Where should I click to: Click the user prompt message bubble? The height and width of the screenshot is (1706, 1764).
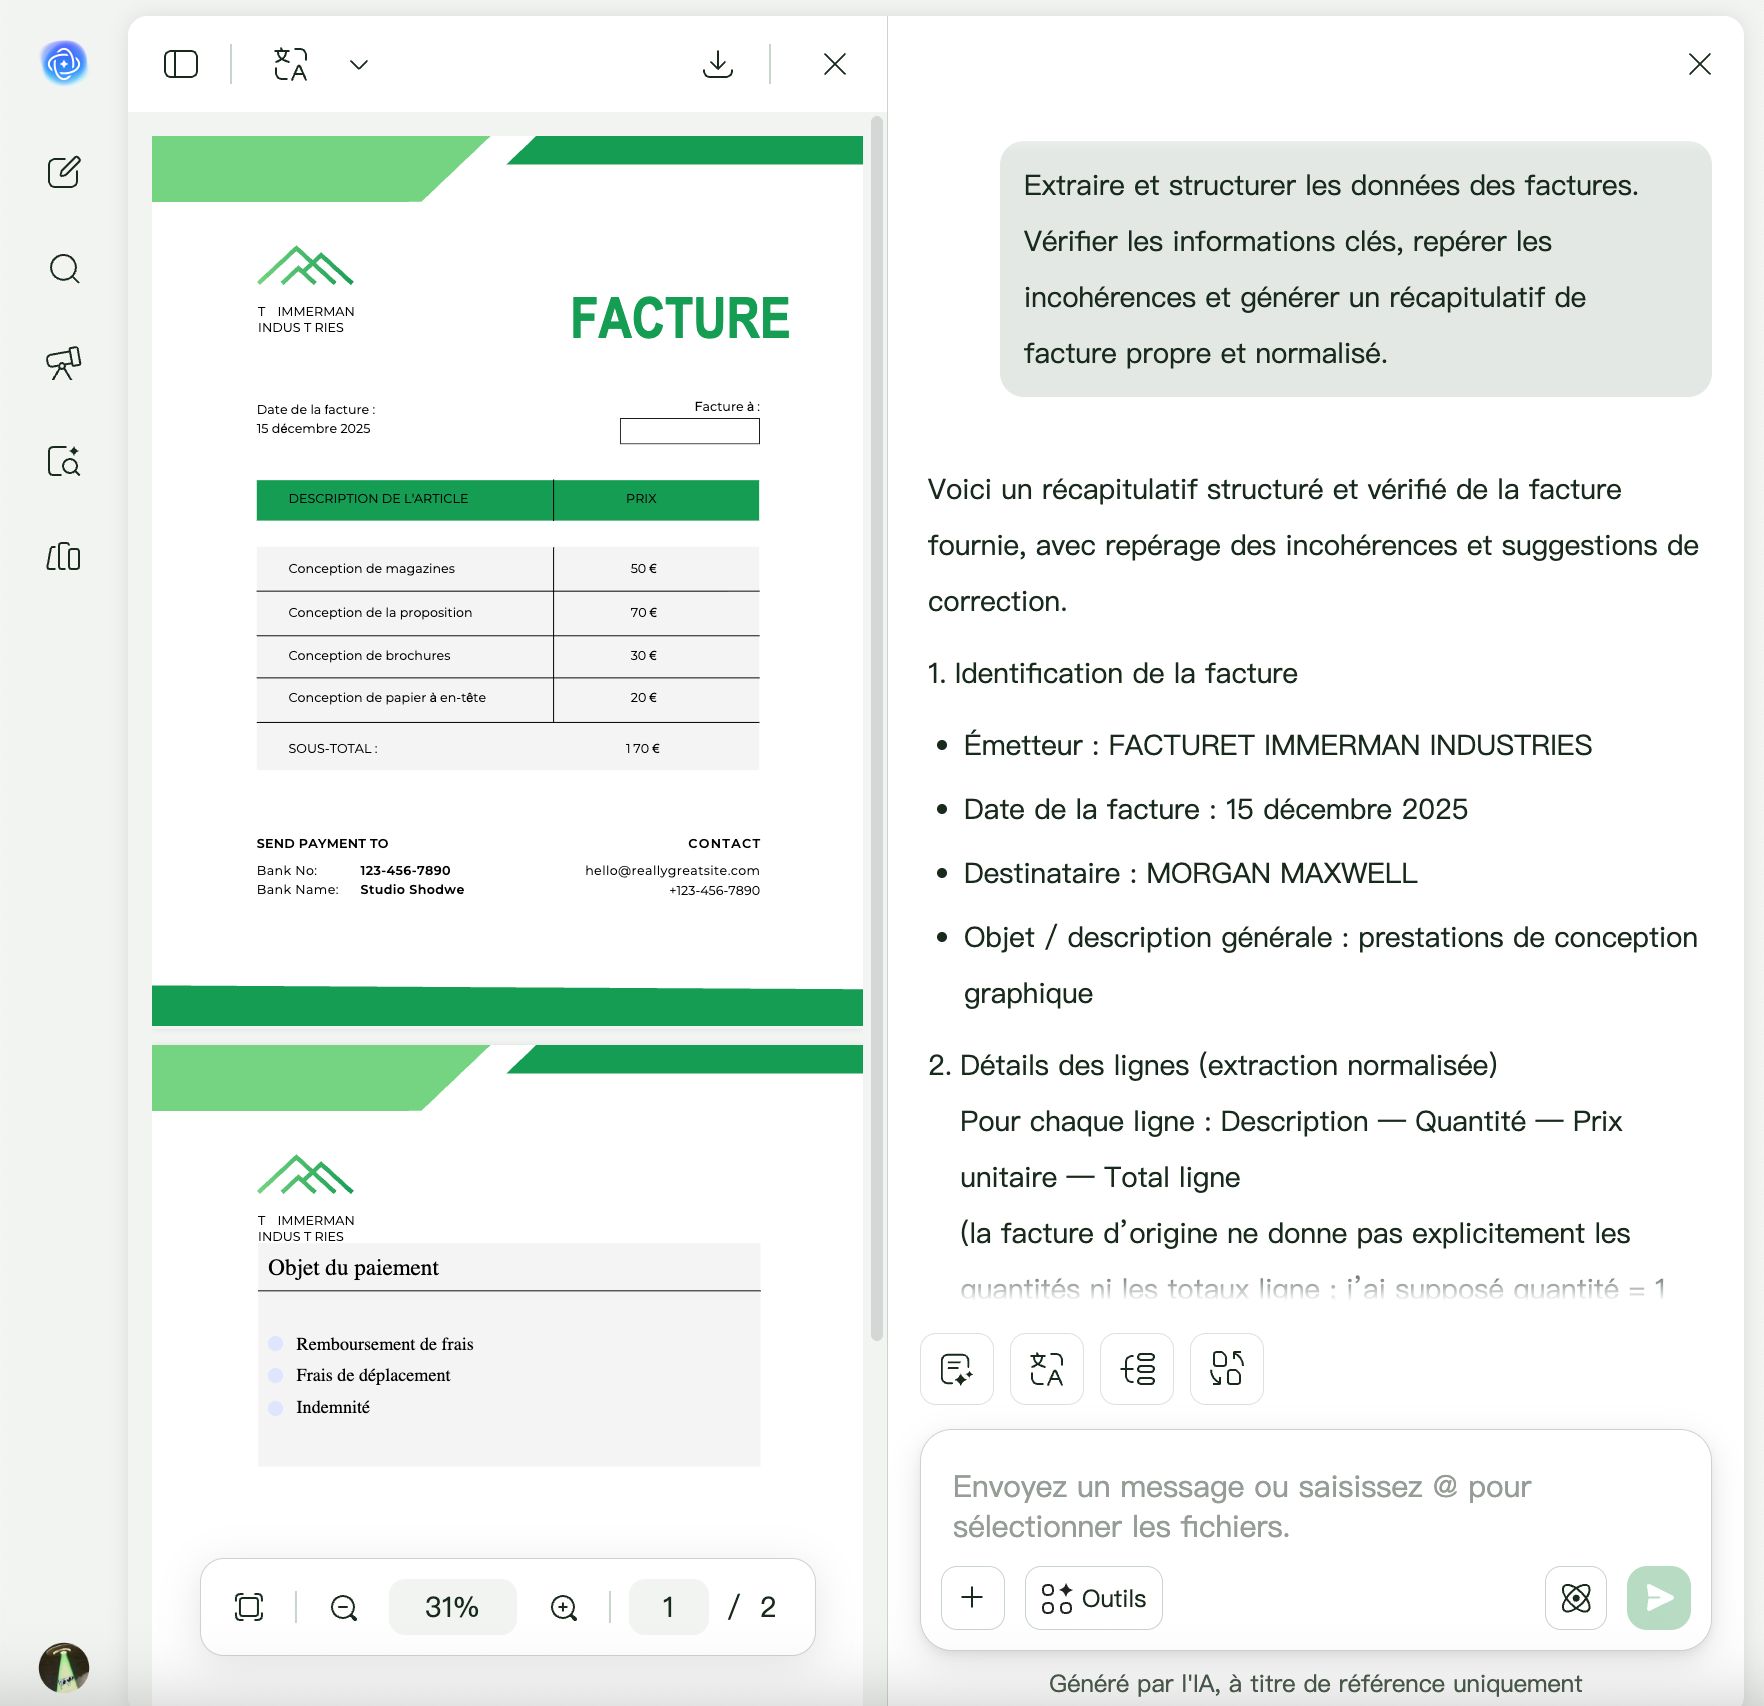coord(1356,269)
